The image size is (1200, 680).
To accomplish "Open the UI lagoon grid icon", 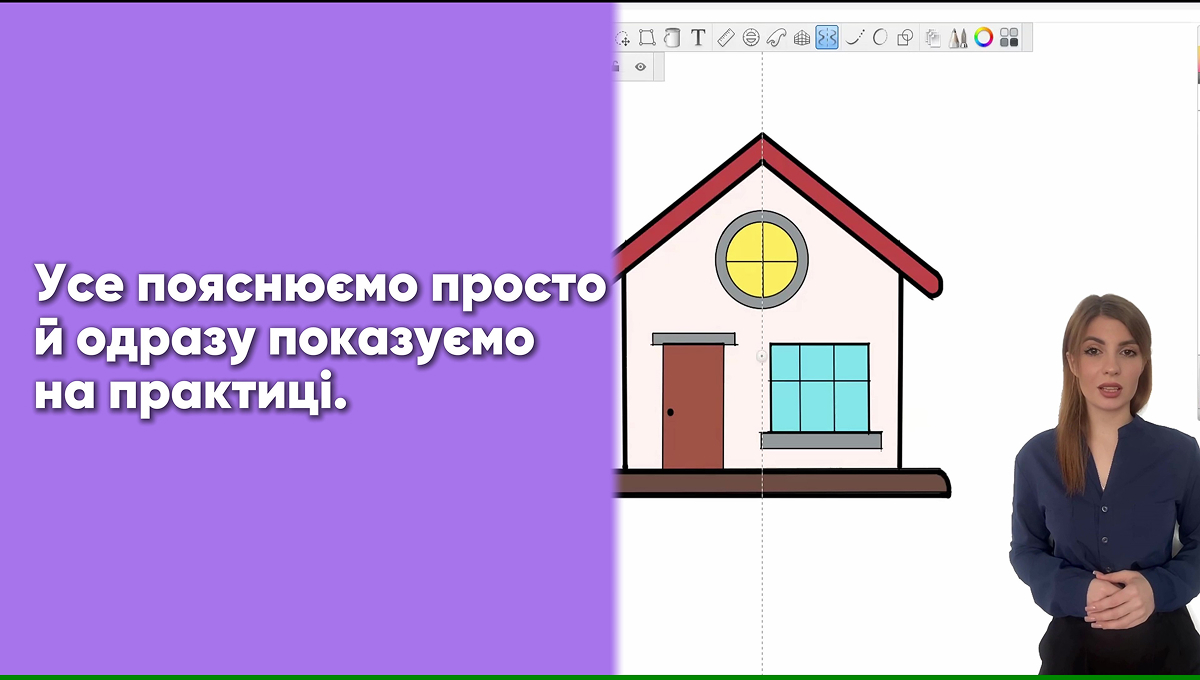I will [1009, 38].
